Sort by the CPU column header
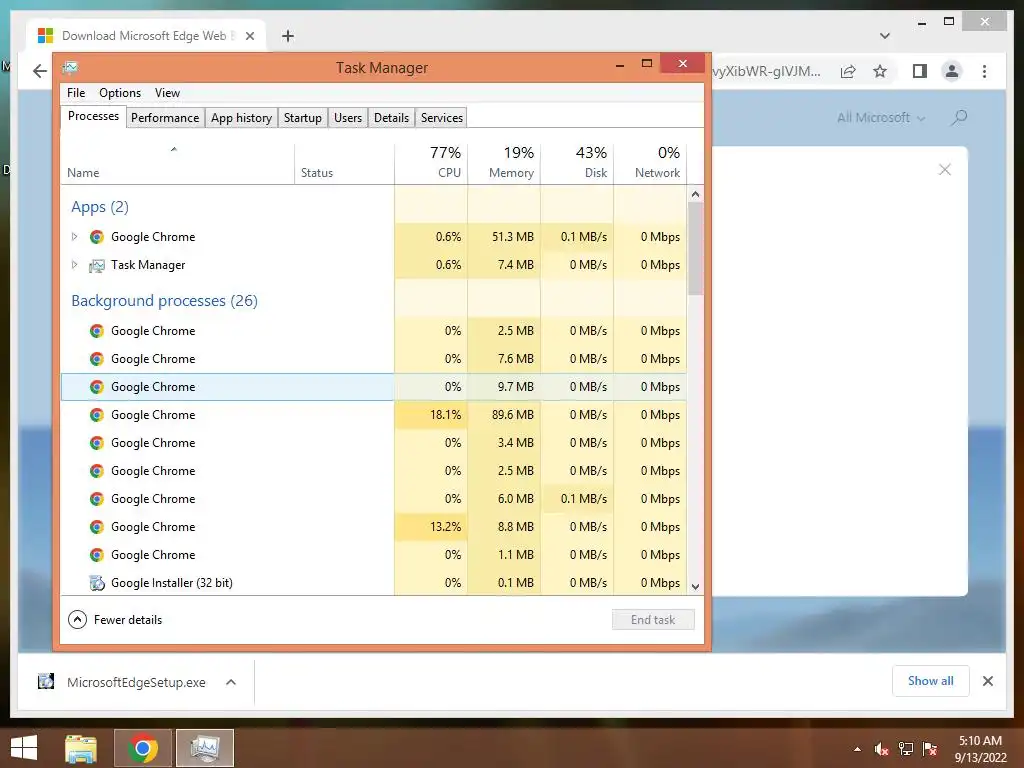Screen dimensions: 1024x768 pyautogui.click(x=431, y=163)
